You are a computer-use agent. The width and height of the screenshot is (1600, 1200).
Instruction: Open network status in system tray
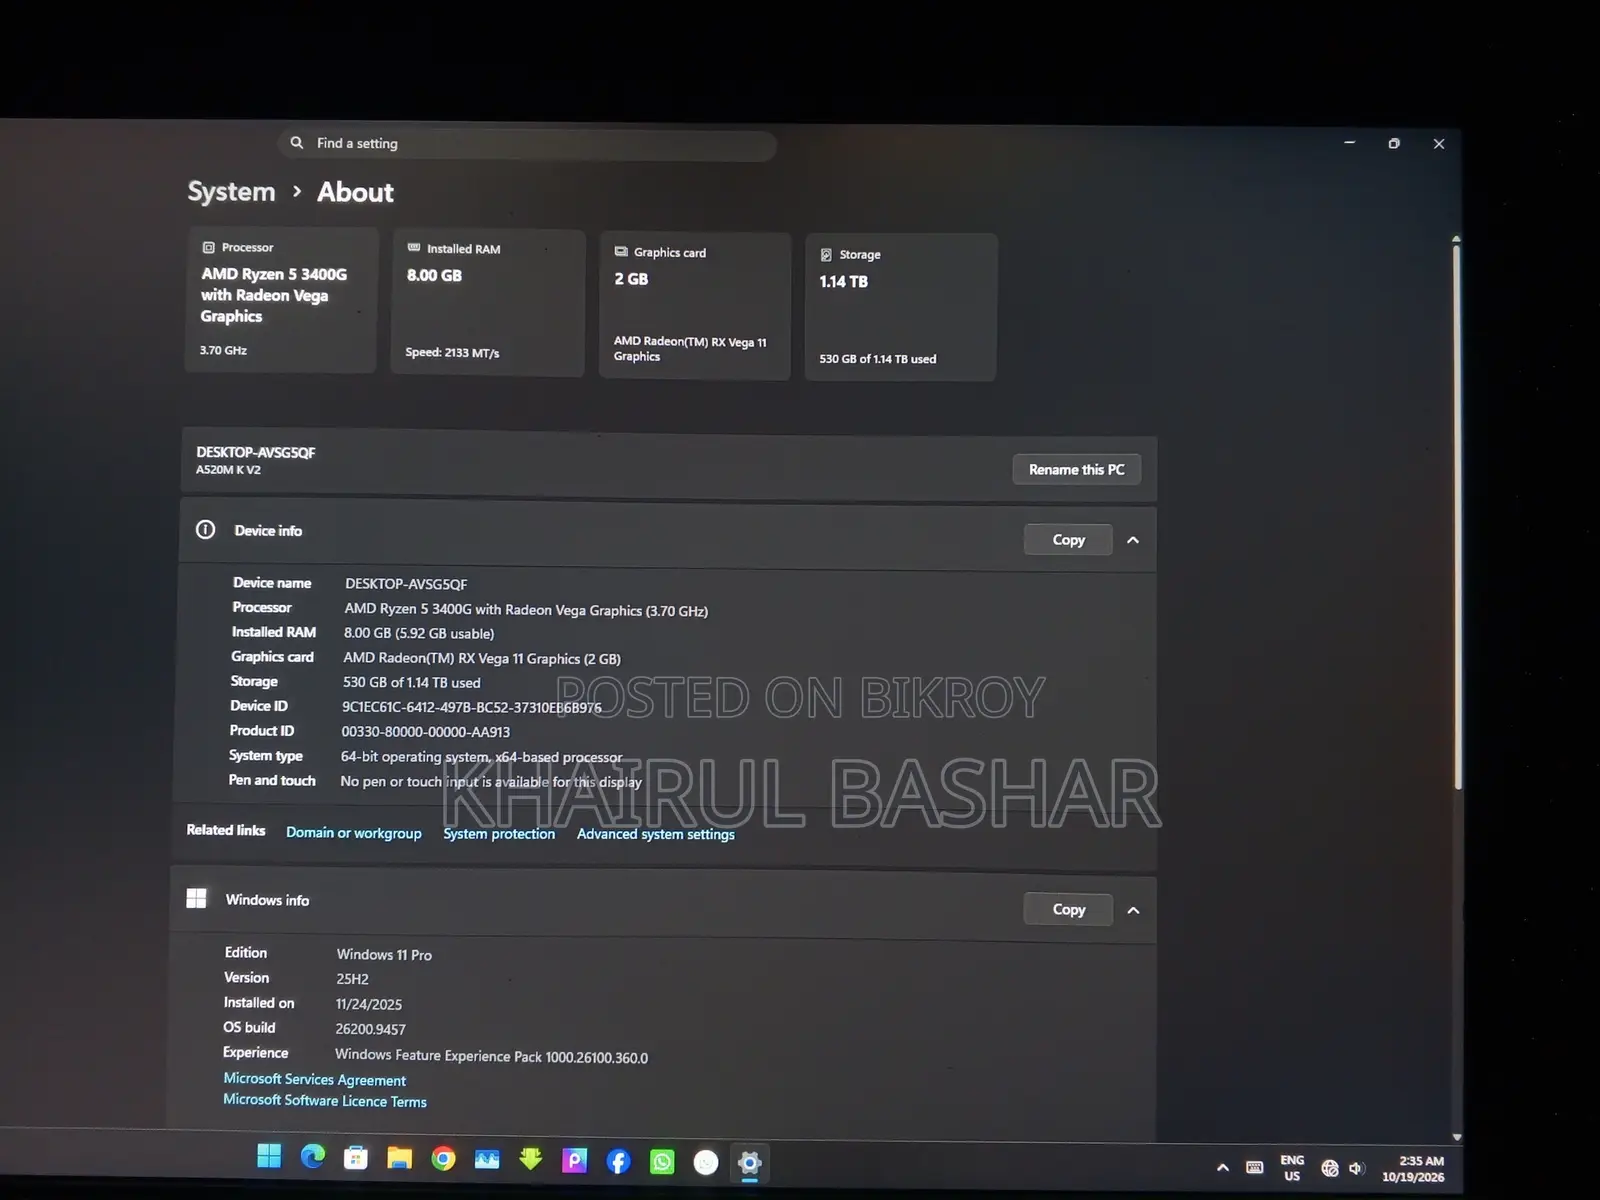coord(1330,1168)
